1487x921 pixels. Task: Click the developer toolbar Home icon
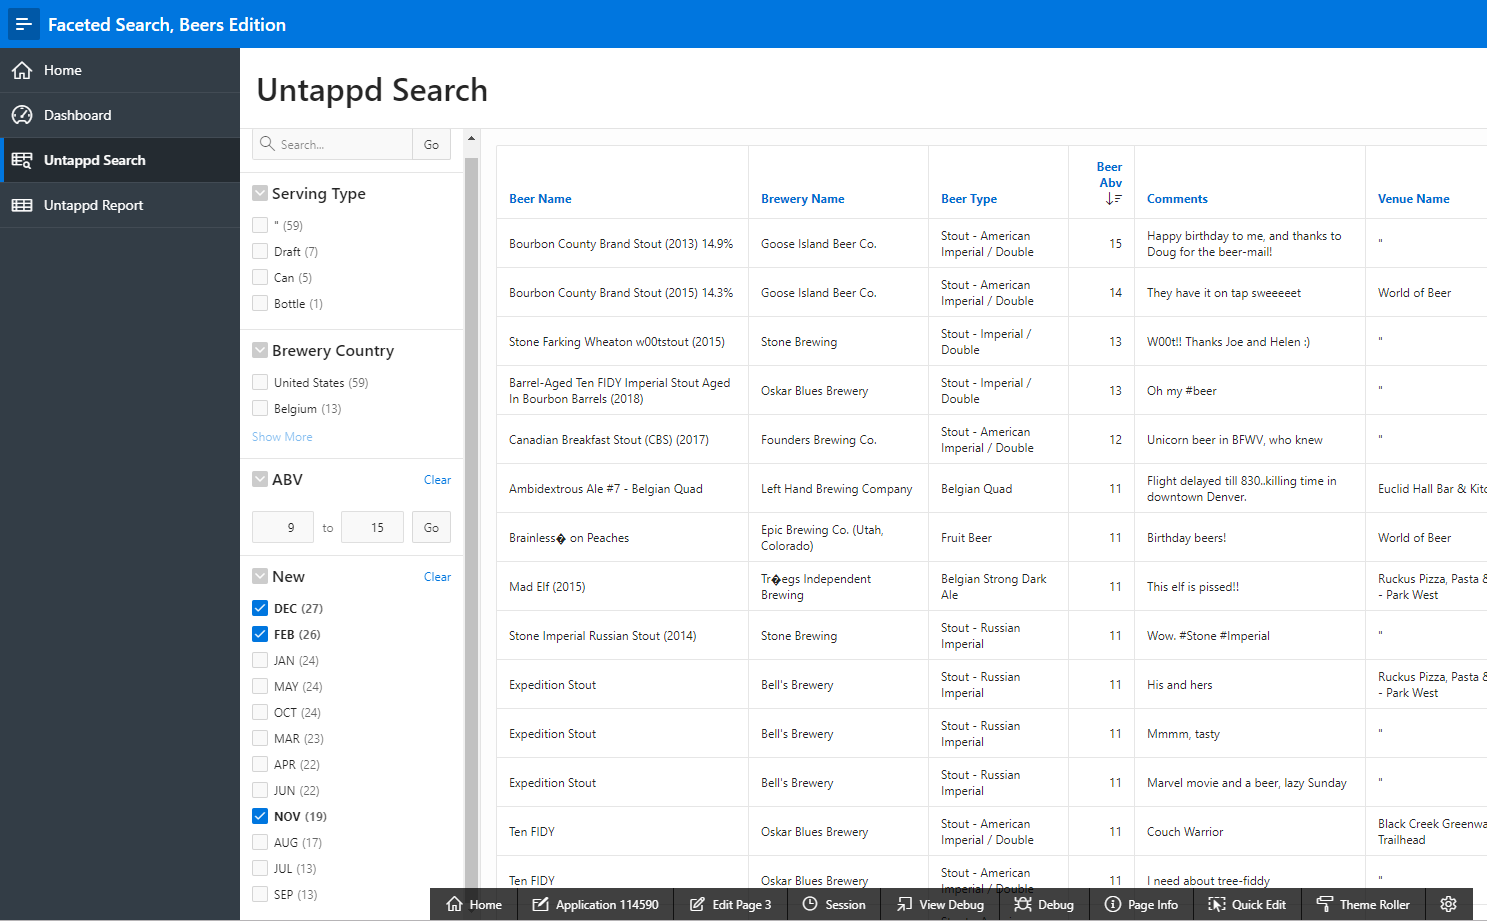pos(455,904)
